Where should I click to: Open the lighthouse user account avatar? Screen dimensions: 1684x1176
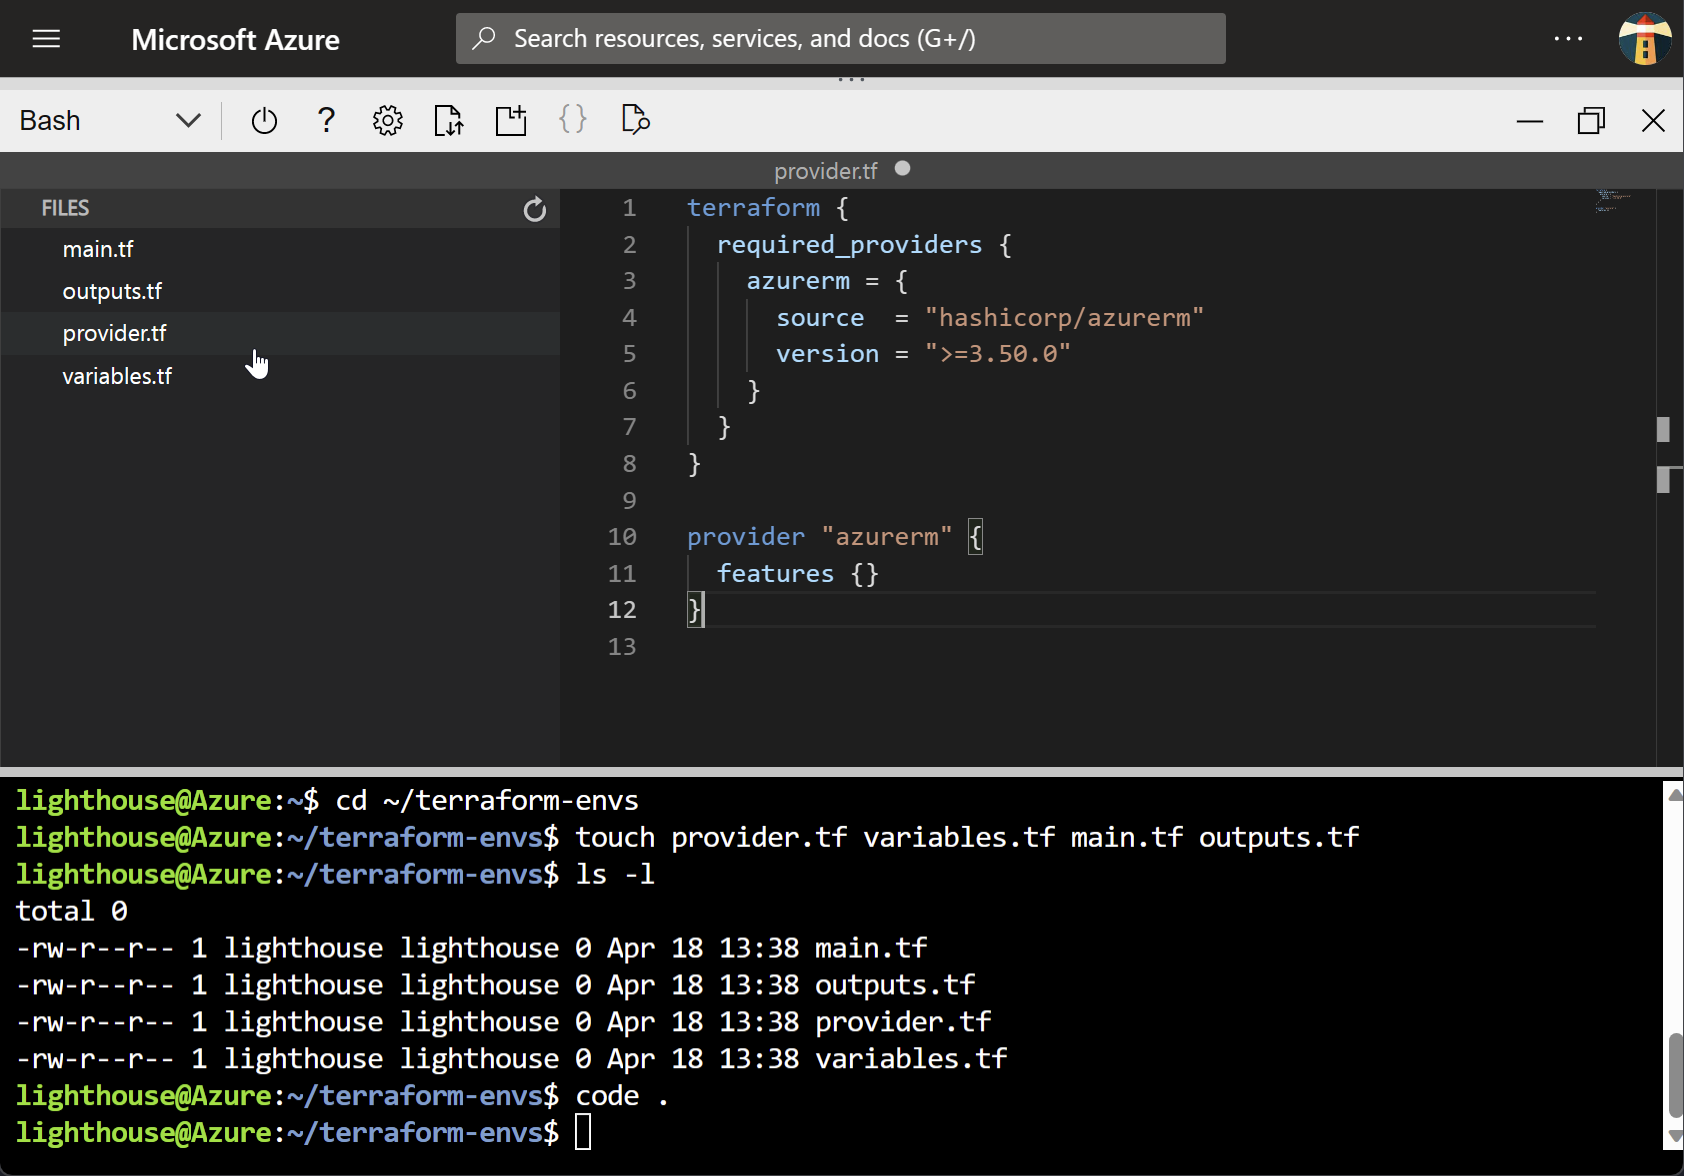pos(1645,39)
